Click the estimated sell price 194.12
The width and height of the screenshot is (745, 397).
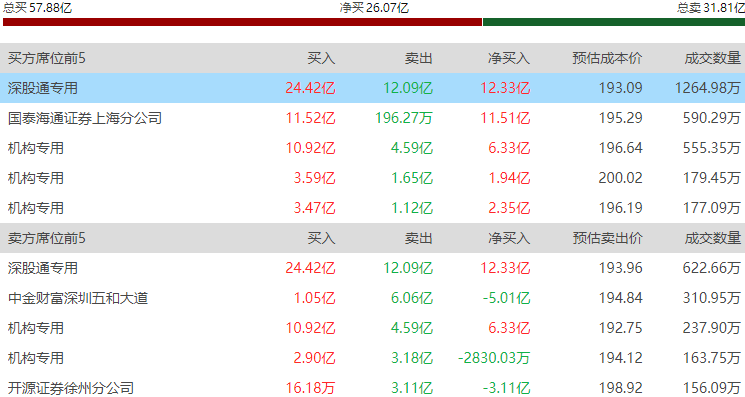pos(621,358)
